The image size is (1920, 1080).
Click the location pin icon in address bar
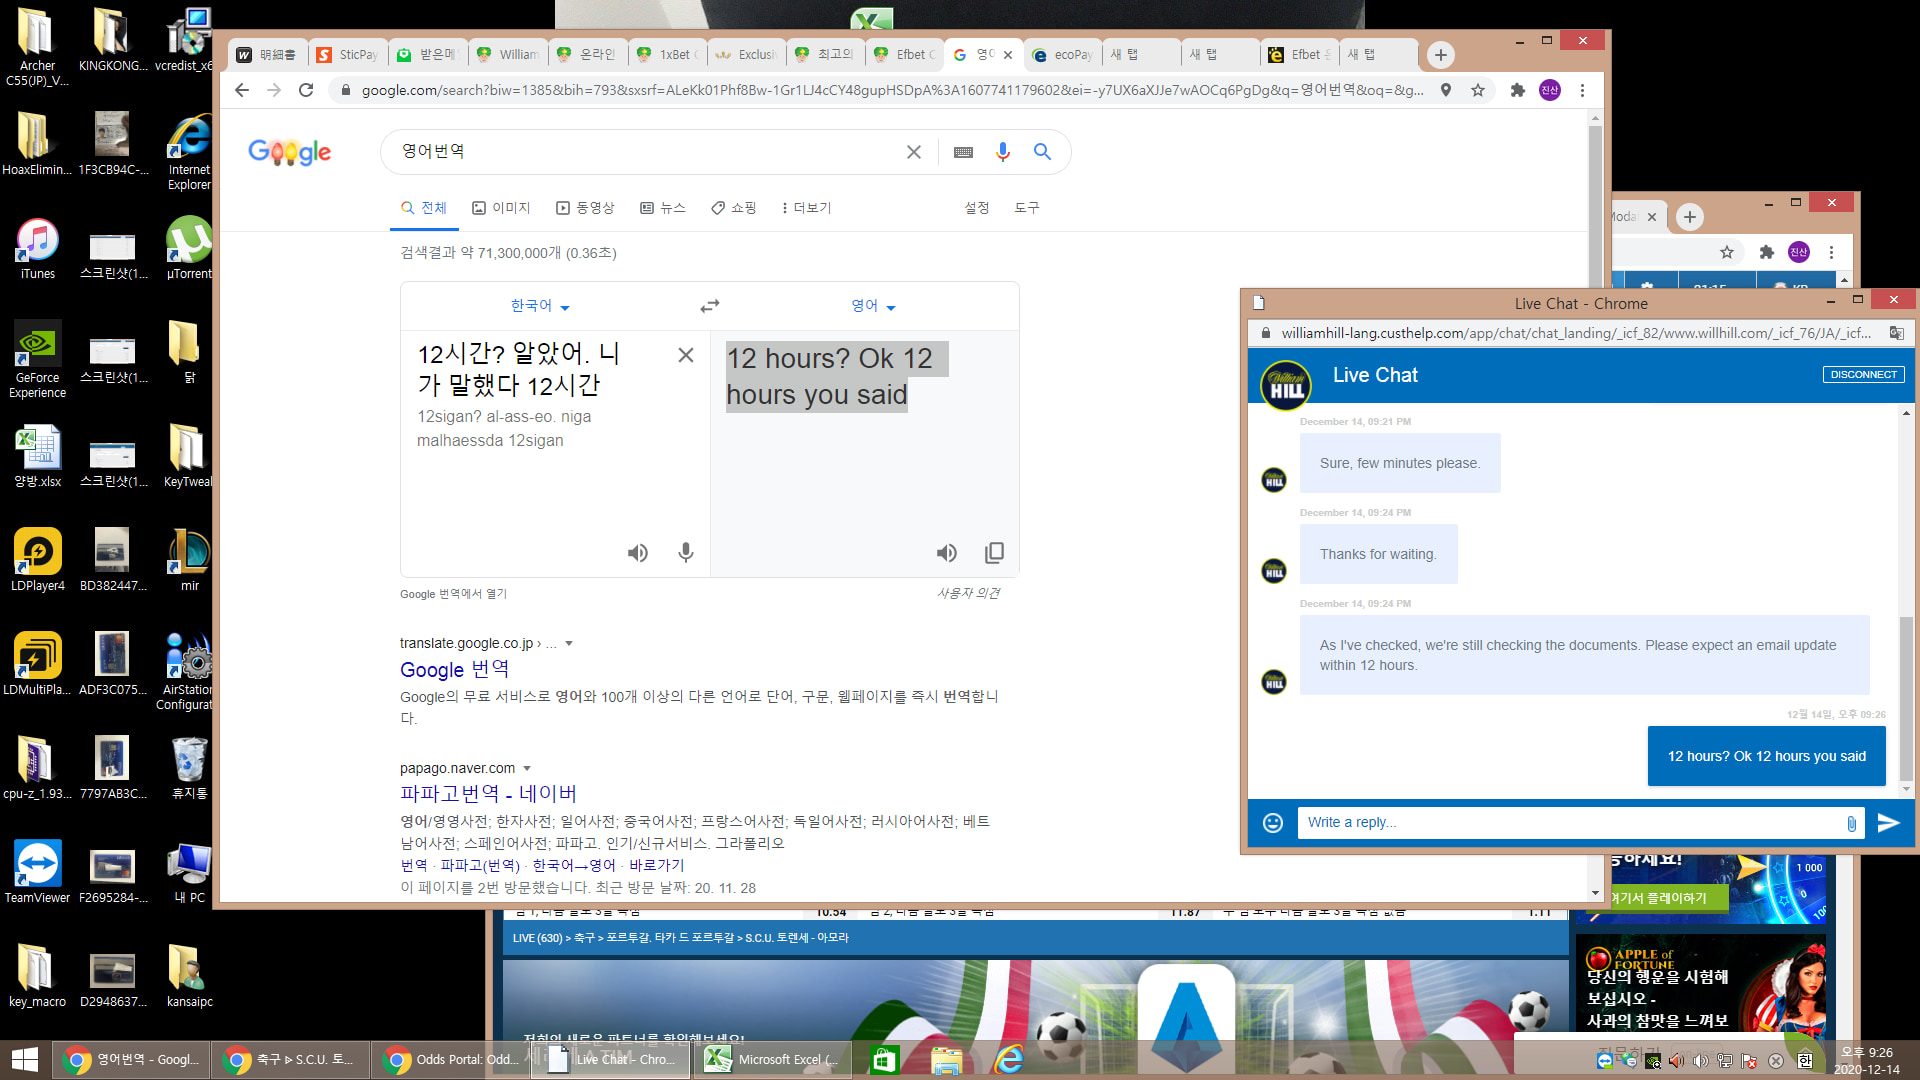pyautogui.click(x=1446, y=90)
